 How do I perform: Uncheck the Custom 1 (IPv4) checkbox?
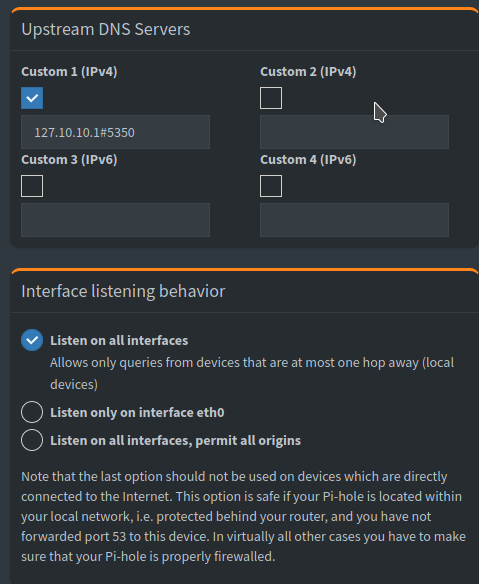pos(32,98)
